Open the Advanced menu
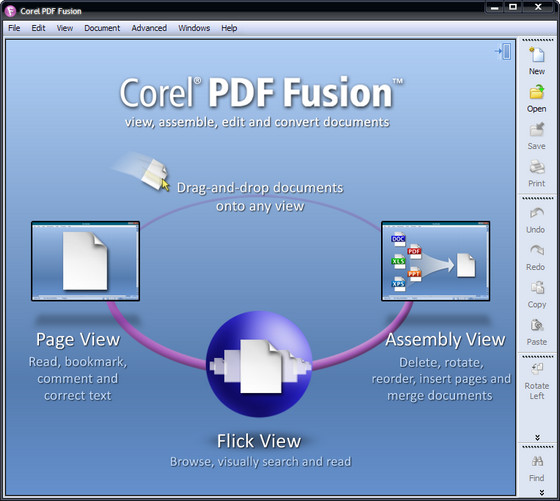The width and height of the screenshot is (560, 501). pyautogui.click(x=149, y=28)
